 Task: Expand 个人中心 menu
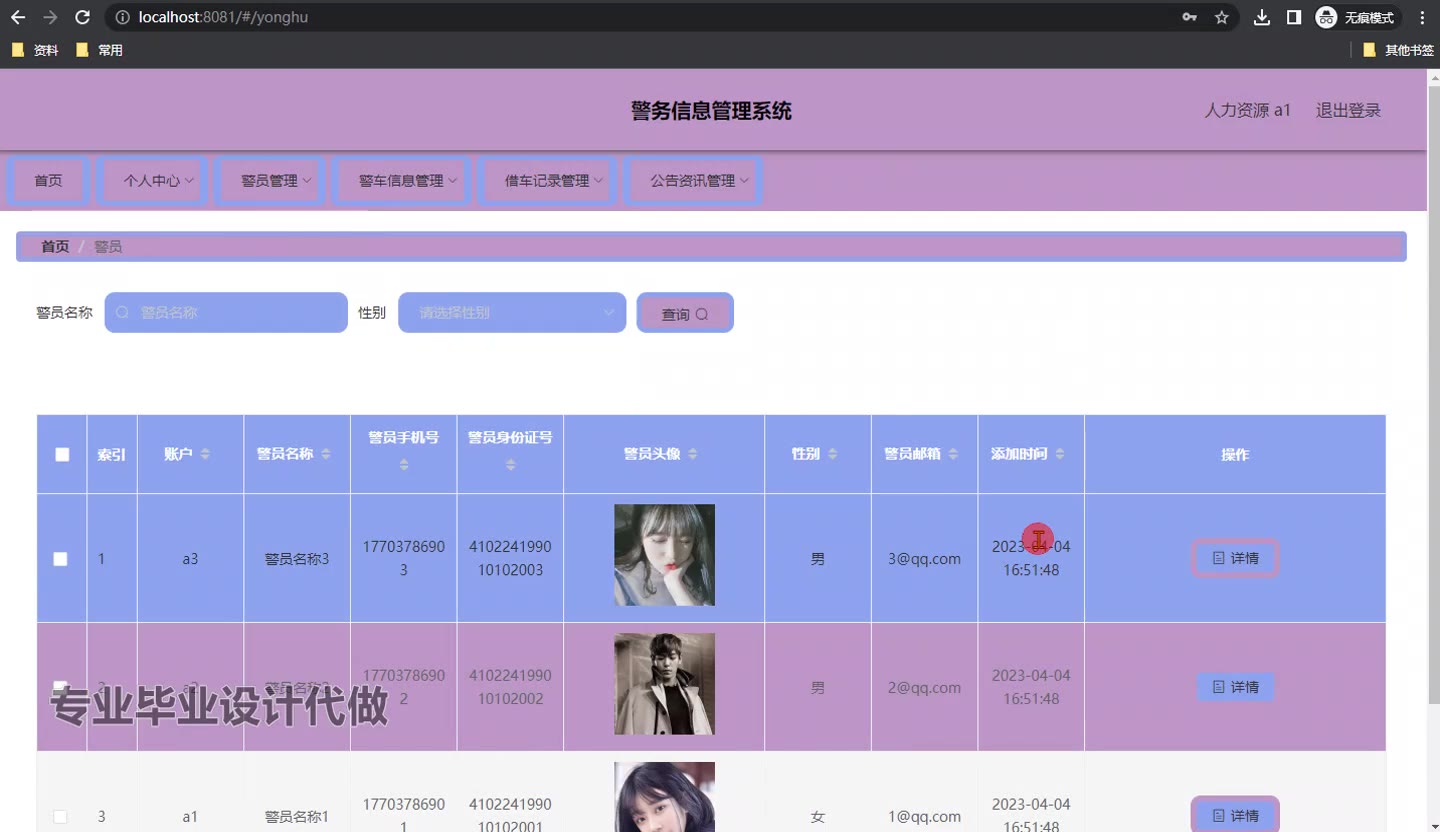[154, 181]
